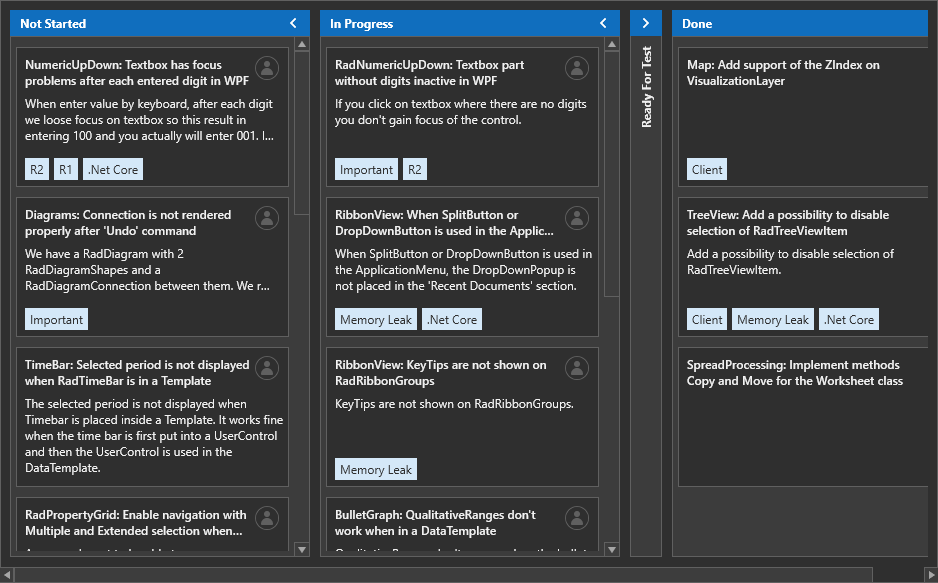Click R2 tag on NumericUpDown focus card
The image size is (938, 583).
coord(36,169)
